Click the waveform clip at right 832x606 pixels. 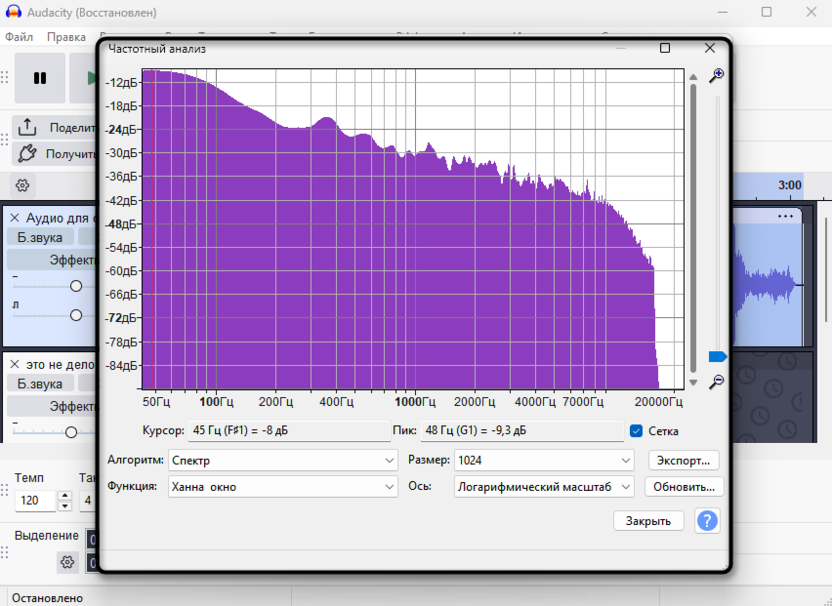768,285
